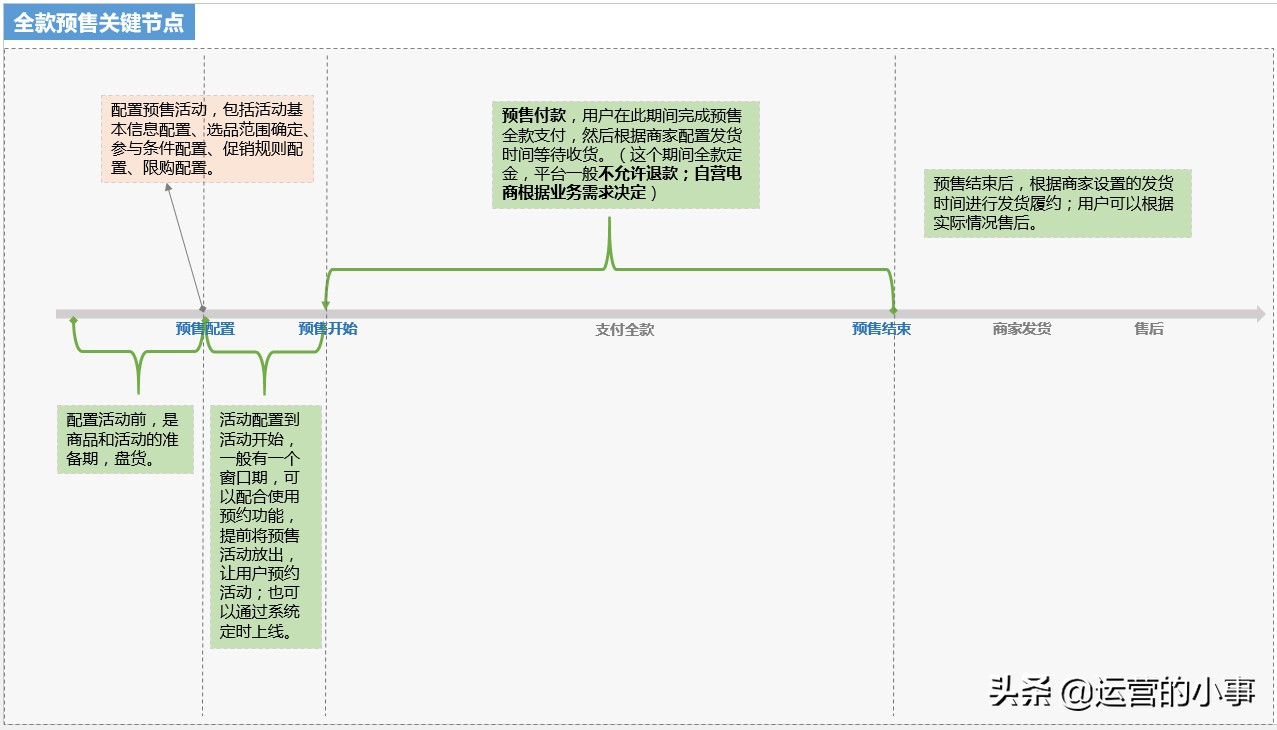Toggle the 预售付款 green note box
The image size is (1277, 730).
pyautogui.click(x=625, y=153)
